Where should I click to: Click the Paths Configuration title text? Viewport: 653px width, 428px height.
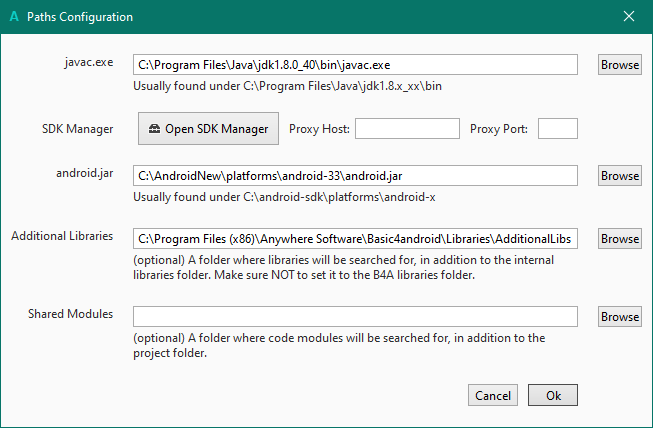80,17
